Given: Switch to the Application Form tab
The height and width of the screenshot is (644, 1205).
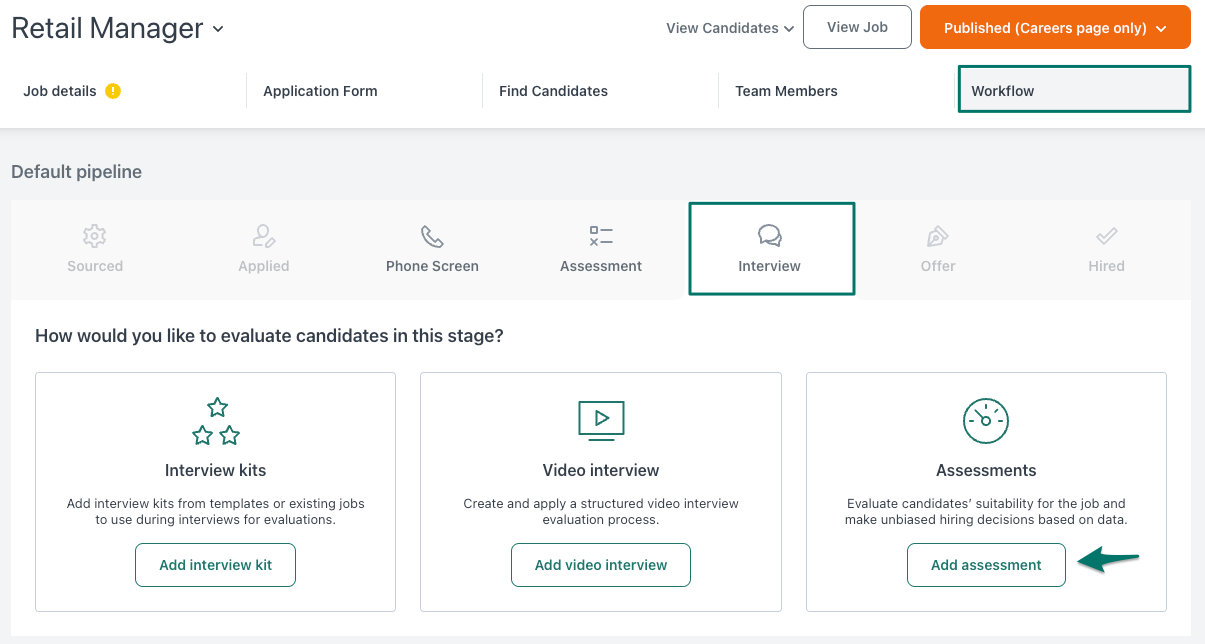Looking at the screenshot, I should tap(320, 90).
